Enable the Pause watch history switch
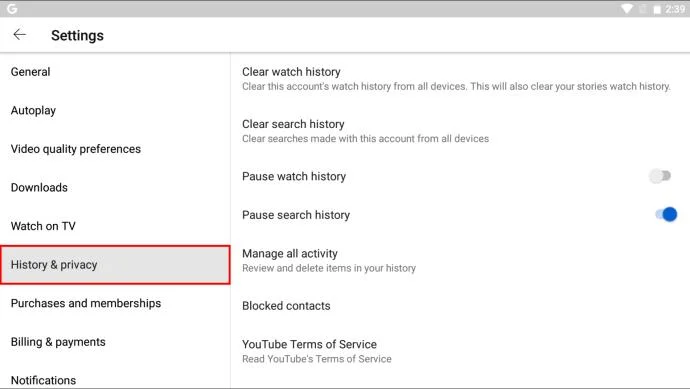 tap(660, 176)
